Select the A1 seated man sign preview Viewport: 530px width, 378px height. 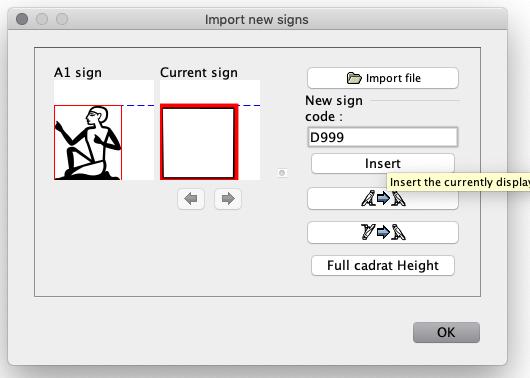(88, 142)
